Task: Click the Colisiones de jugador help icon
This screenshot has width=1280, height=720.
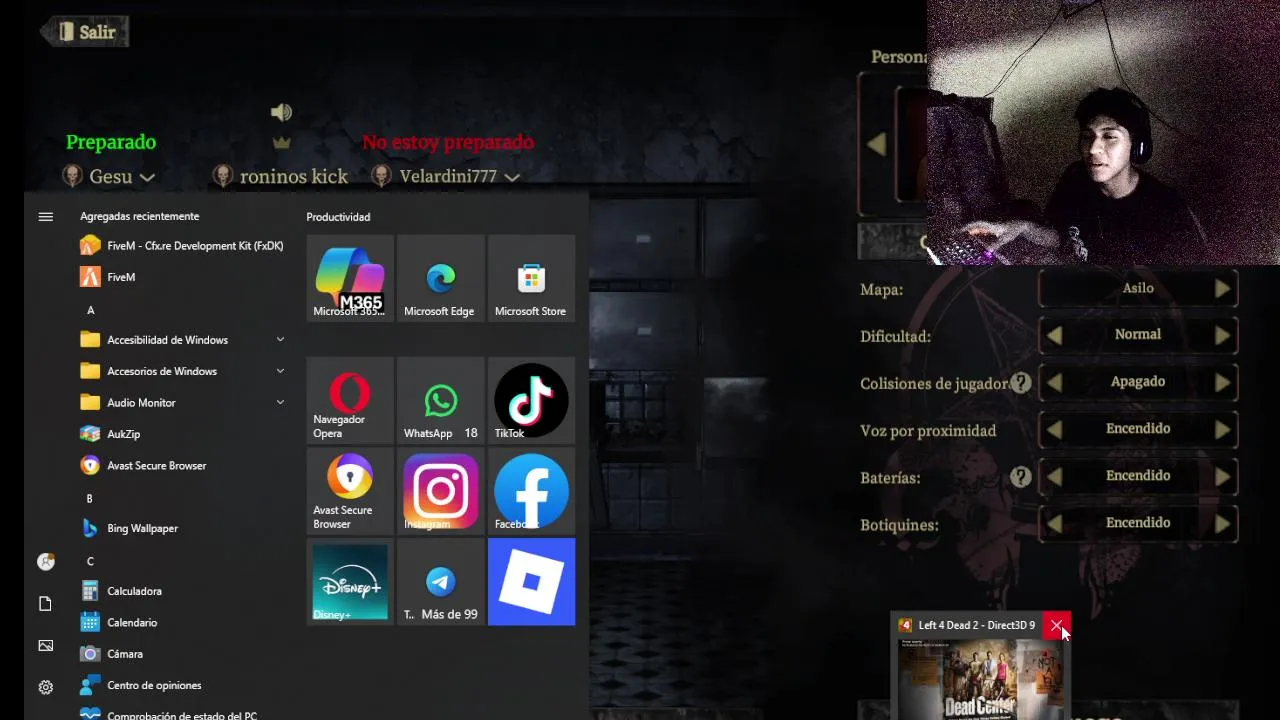Action: point(1020,382)
